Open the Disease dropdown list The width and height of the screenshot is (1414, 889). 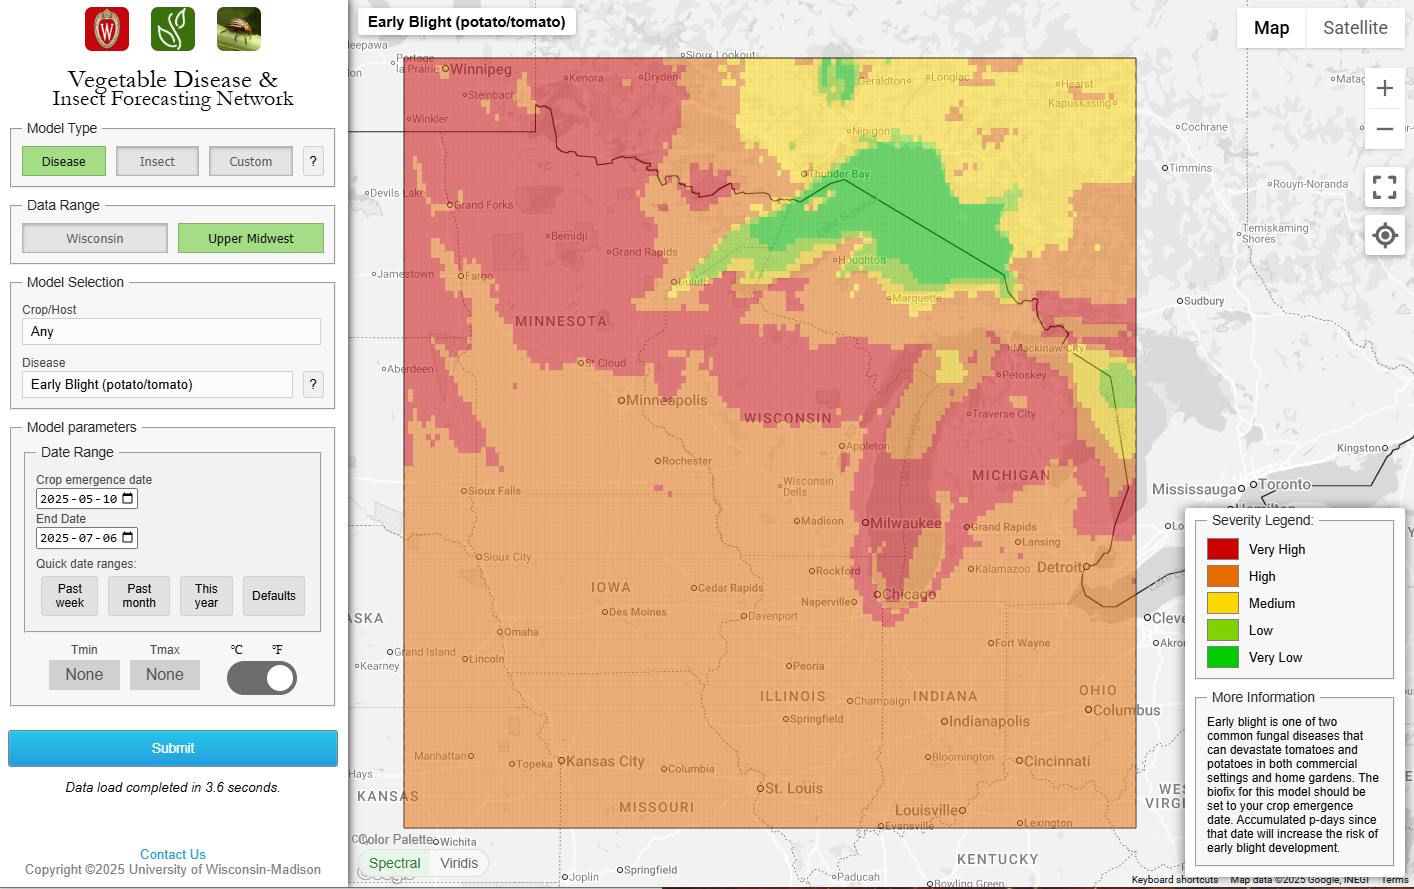(157, 385)
